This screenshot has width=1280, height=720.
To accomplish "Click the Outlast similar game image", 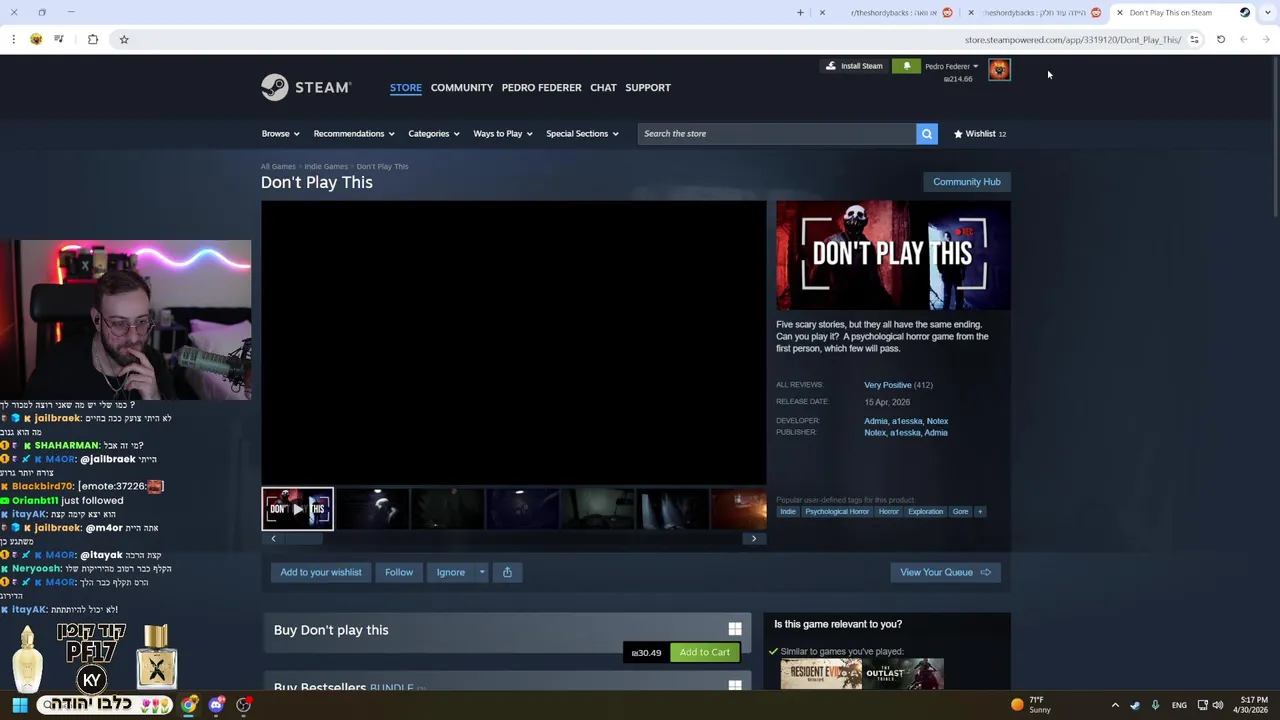I will point(904,674).
